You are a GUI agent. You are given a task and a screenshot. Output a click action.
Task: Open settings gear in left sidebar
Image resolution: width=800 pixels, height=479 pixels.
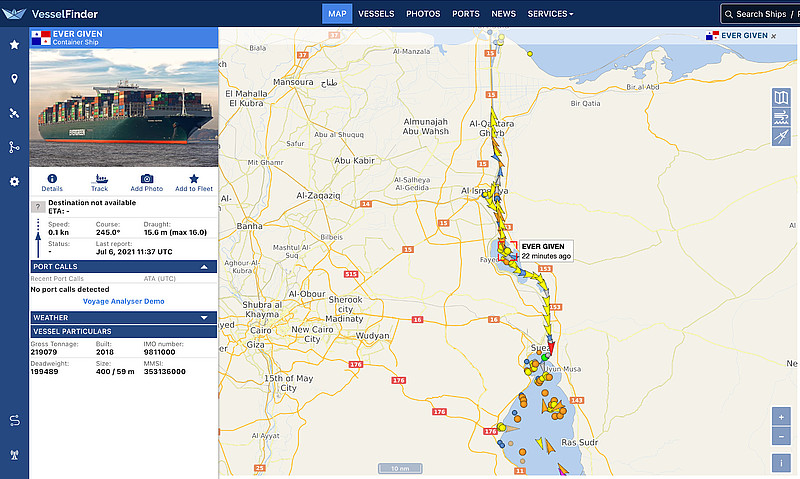click(14, 181)
